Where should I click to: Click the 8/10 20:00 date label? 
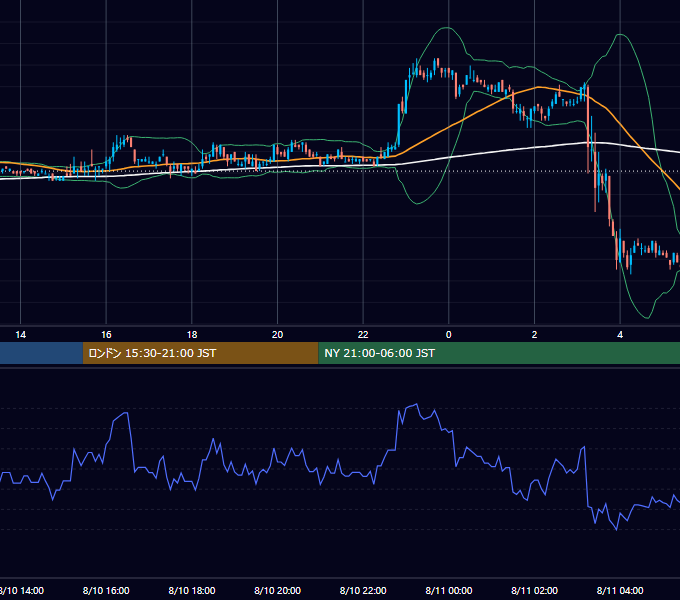click(278, 590)
